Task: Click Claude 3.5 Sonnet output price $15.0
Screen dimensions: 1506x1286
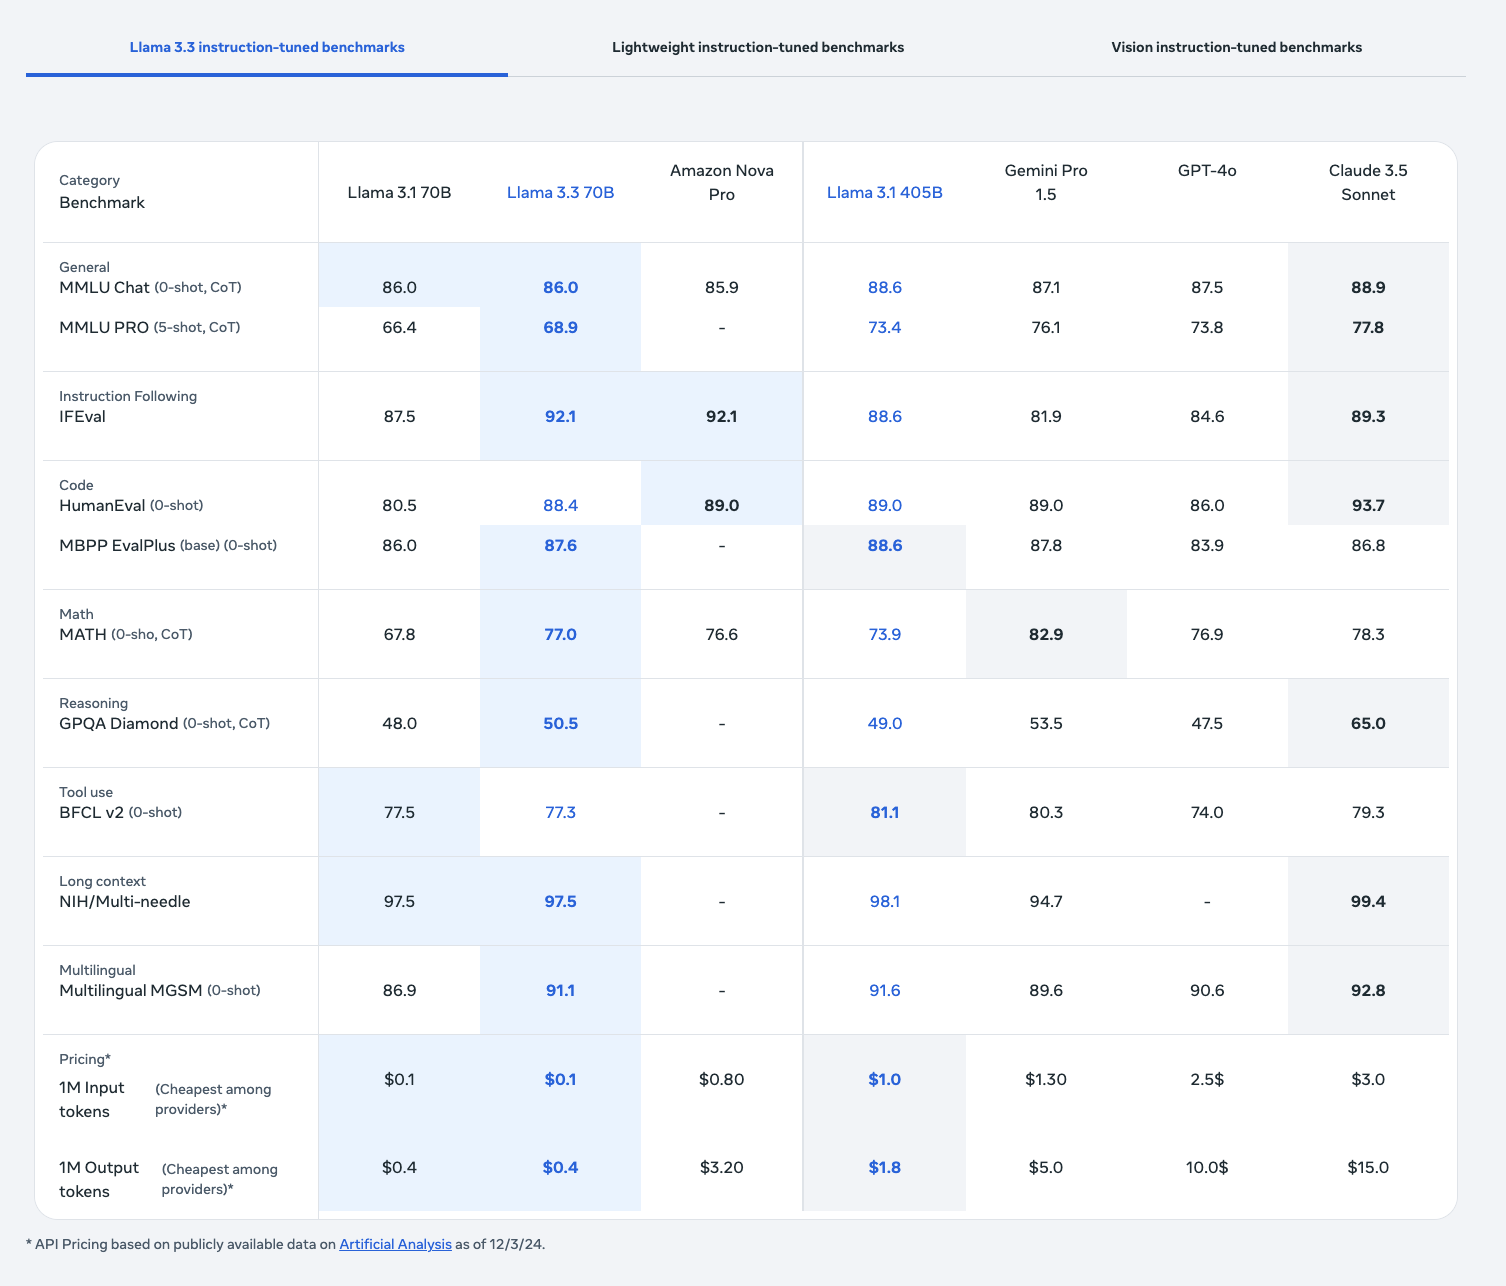Action: (x=1368, y=1167)
